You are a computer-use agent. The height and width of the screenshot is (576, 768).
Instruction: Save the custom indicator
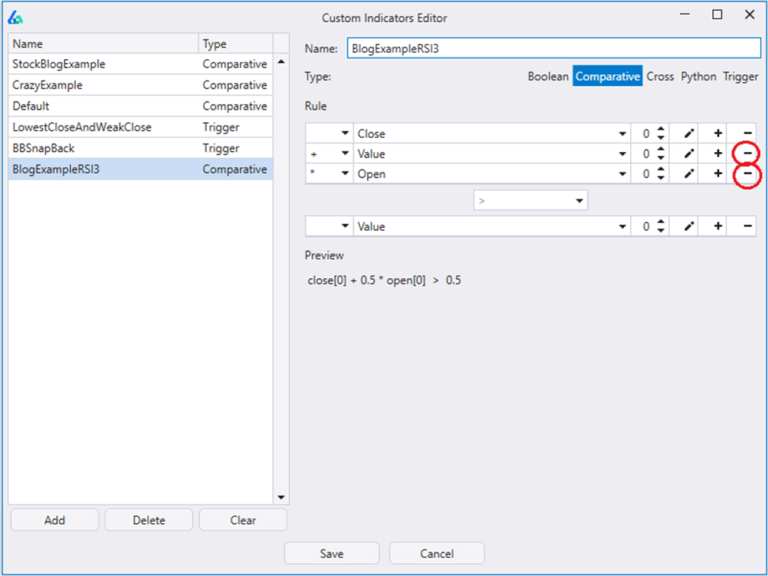tap(332, 553)
